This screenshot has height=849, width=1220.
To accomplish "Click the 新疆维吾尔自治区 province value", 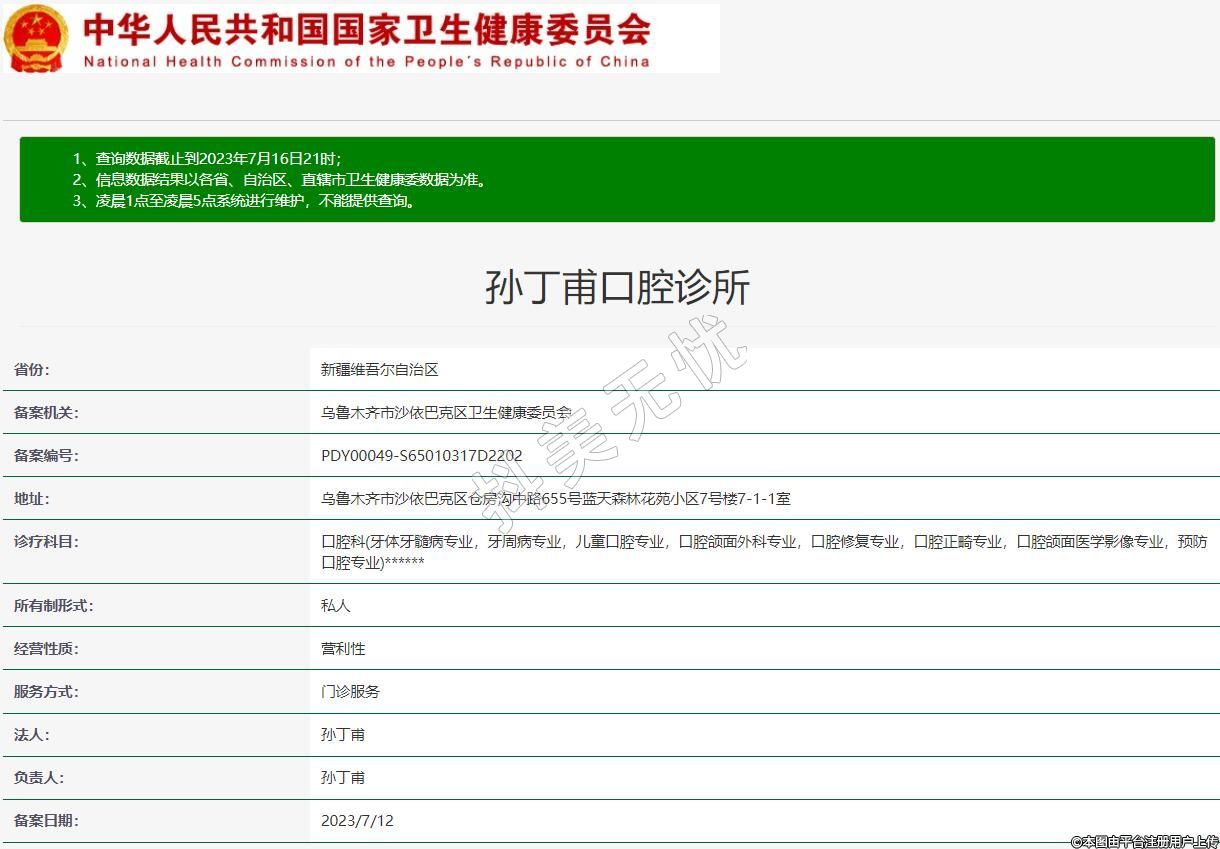I will (x=380, y=370).
